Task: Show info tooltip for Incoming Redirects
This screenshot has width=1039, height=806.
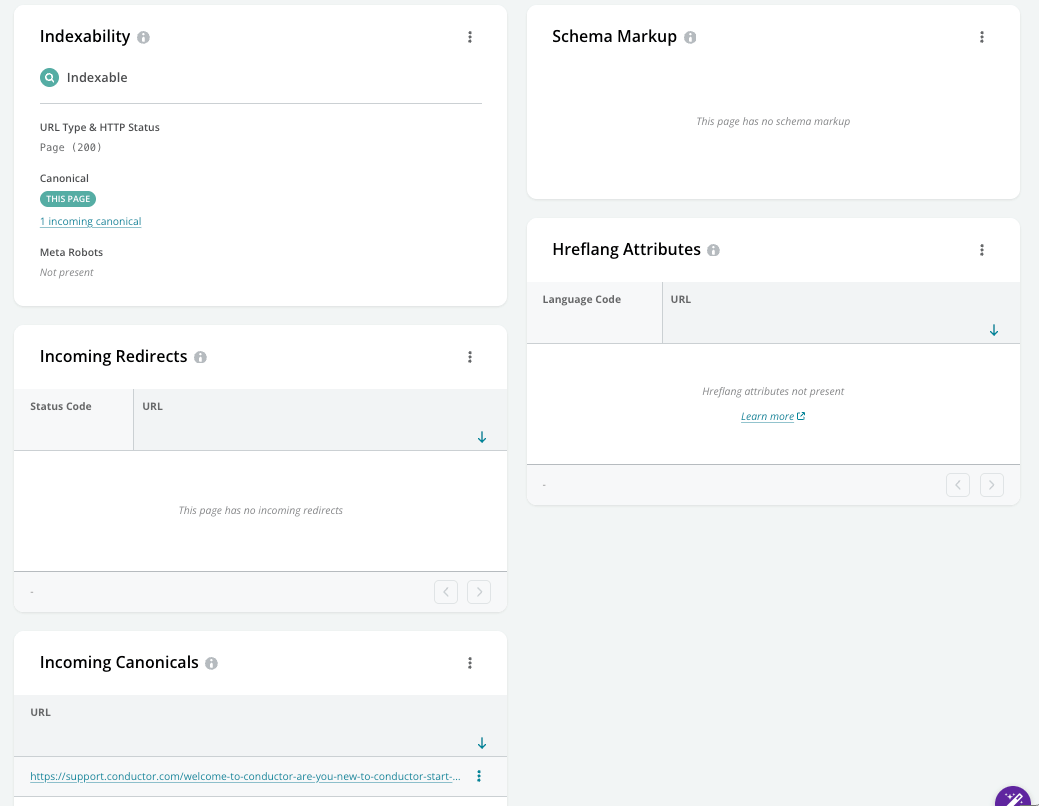Action: pyautogui.click(x=200, y=357)
